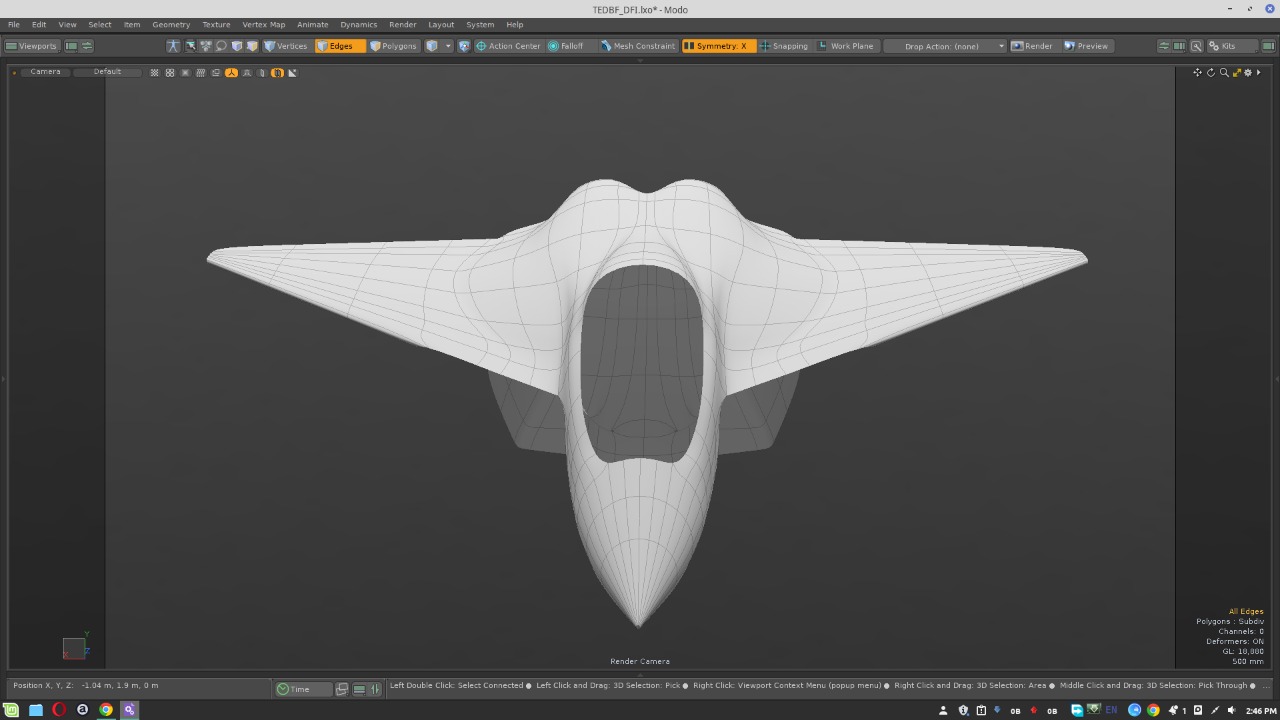Open the Preview render
This screenshot has width=1280, height=720.
pos(1086,46)
